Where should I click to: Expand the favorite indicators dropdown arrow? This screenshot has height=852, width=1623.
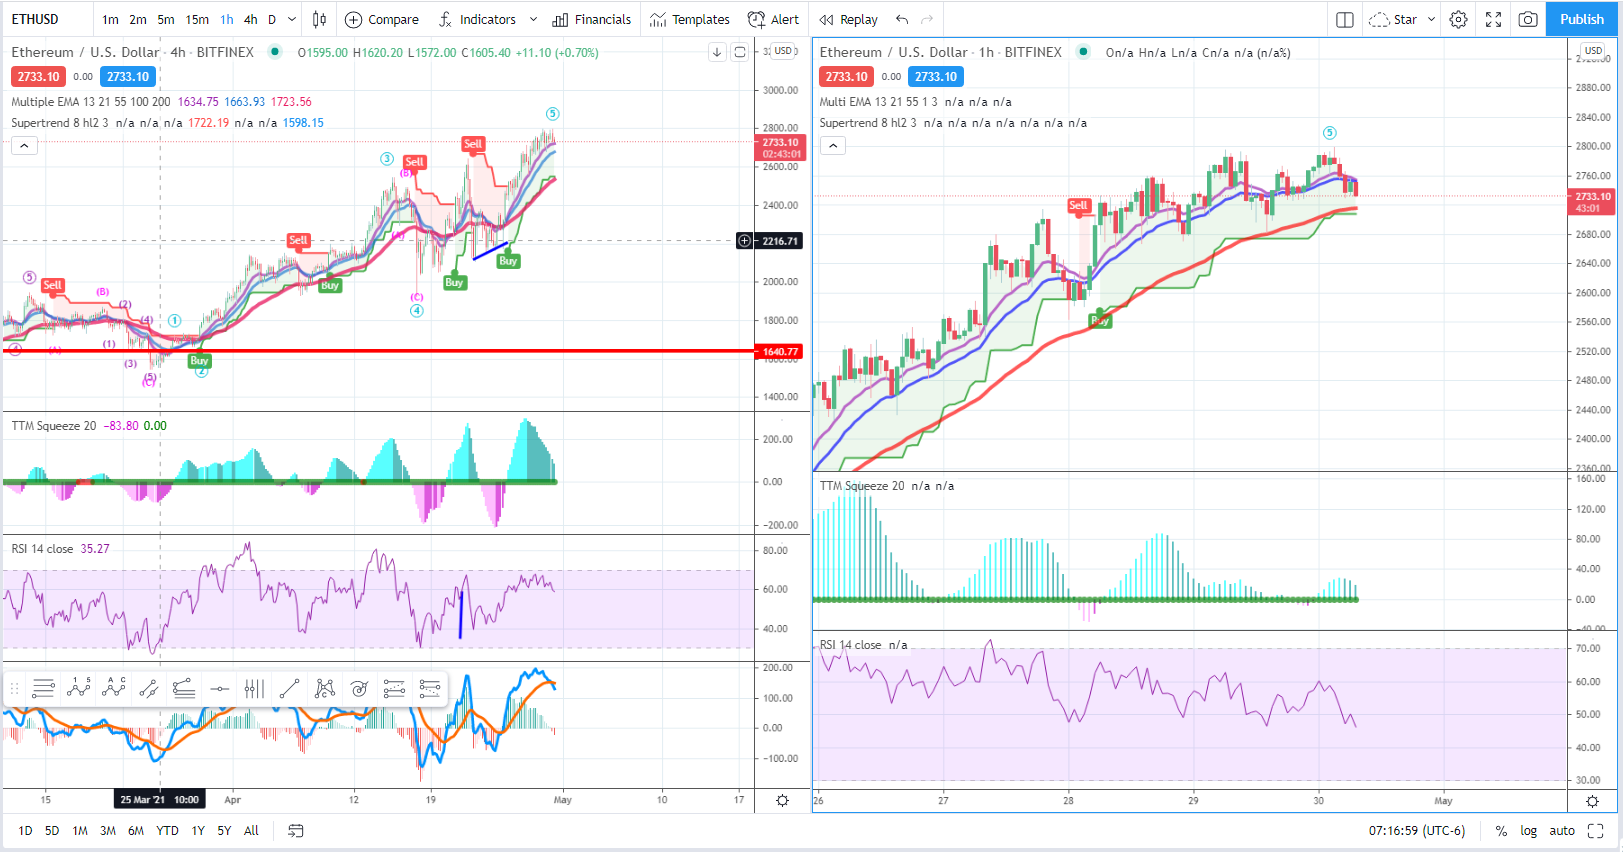tap(533, 19)
